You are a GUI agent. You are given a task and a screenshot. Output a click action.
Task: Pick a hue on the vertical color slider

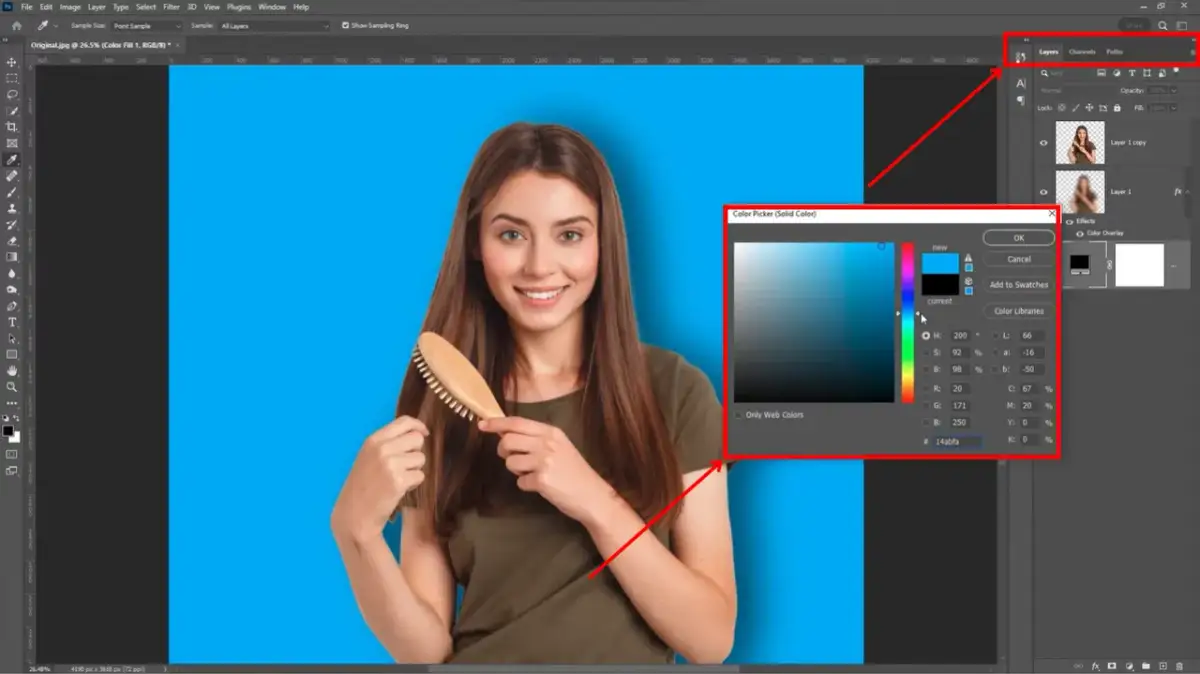[x=907, y=320]
